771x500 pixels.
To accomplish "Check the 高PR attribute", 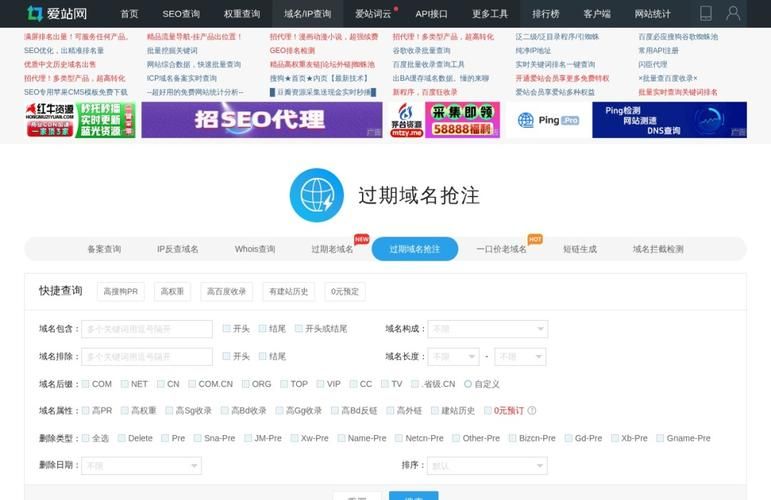I will tap(86, 411).
